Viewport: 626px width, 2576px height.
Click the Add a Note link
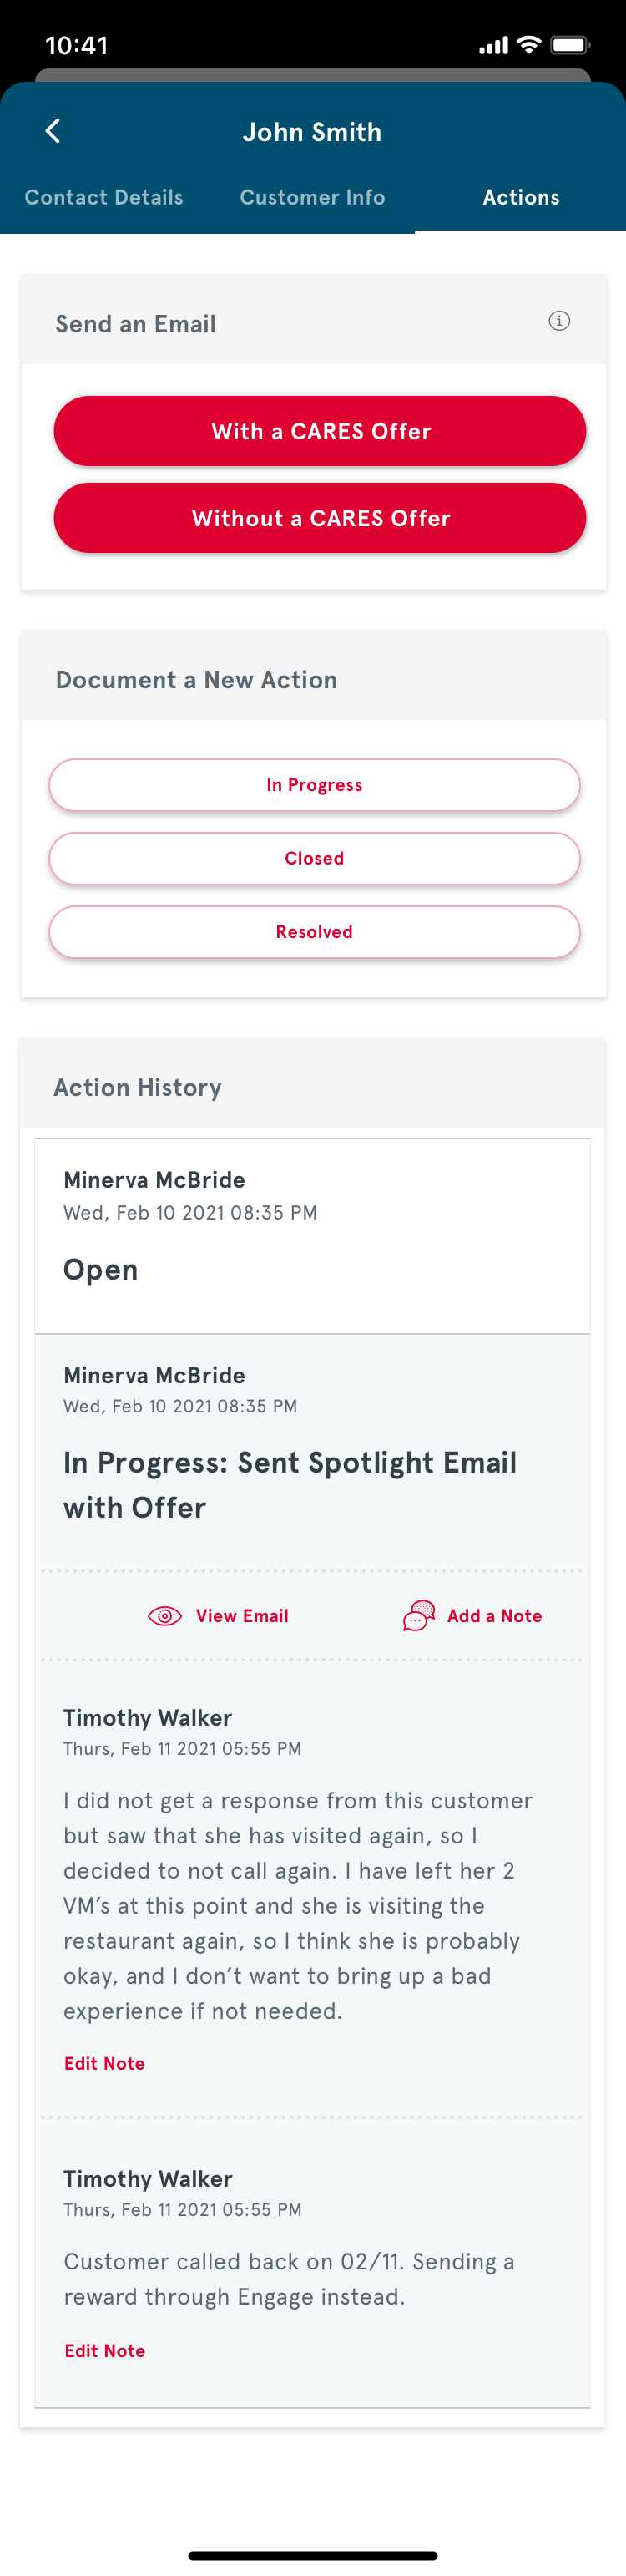[494, 1616]
